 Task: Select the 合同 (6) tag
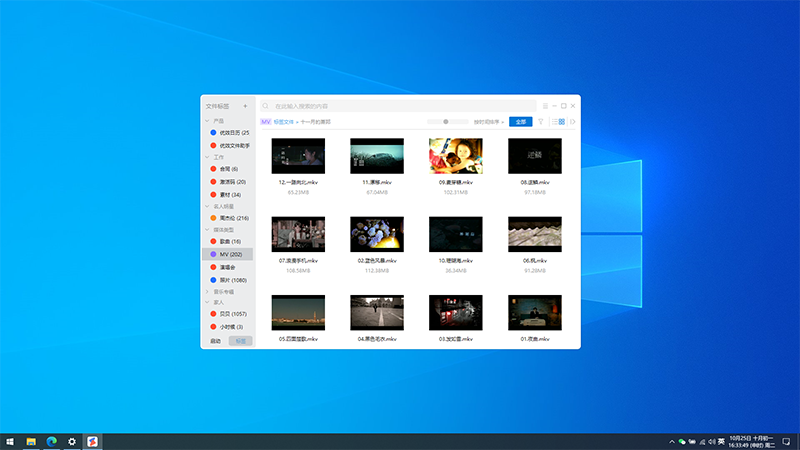(x=228, y=169)
